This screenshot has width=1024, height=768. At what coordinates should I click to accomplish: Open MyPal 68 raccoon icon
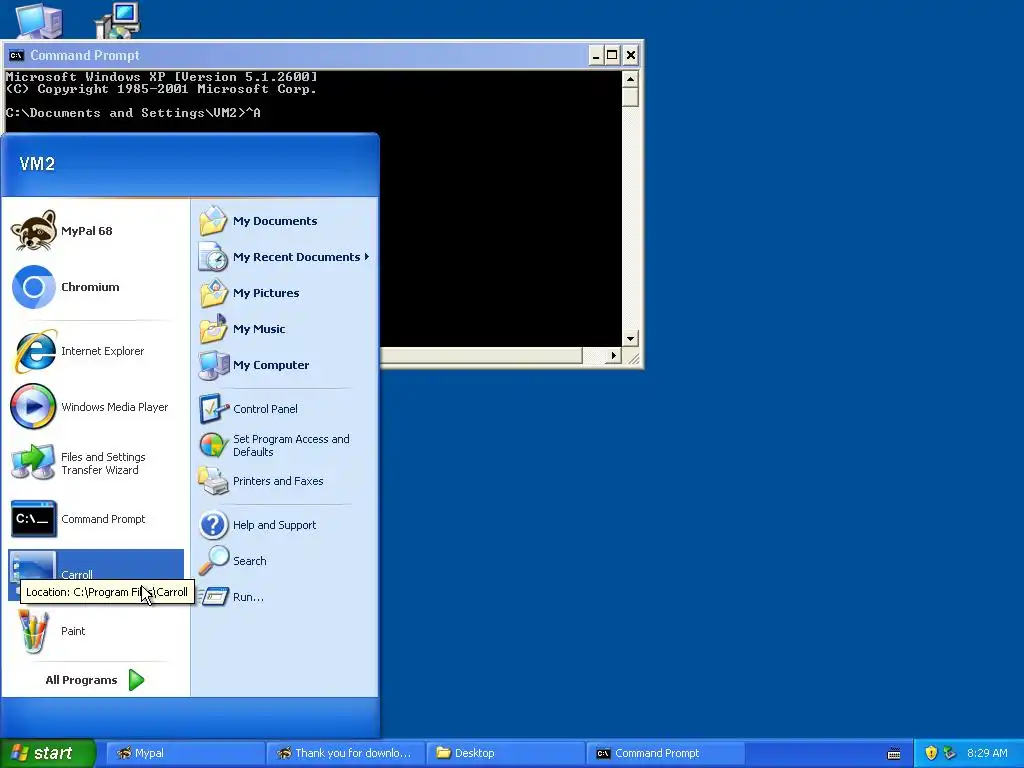pos(33,231)
